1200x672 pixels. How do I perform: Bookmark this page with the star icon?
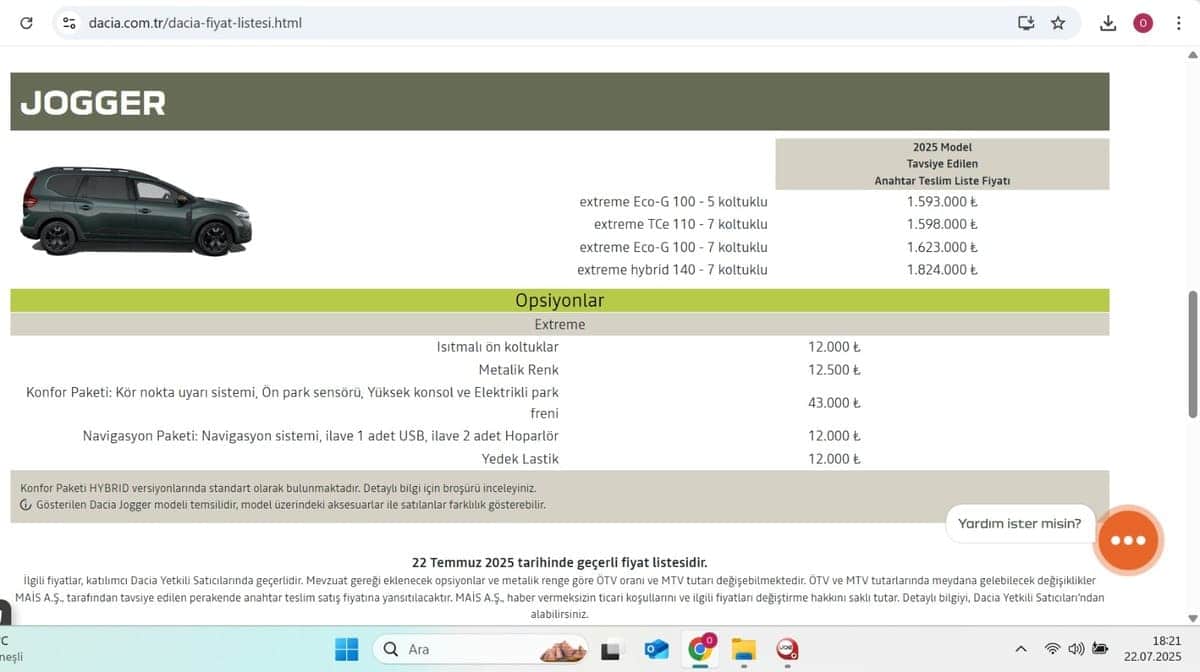[1058, 23]
